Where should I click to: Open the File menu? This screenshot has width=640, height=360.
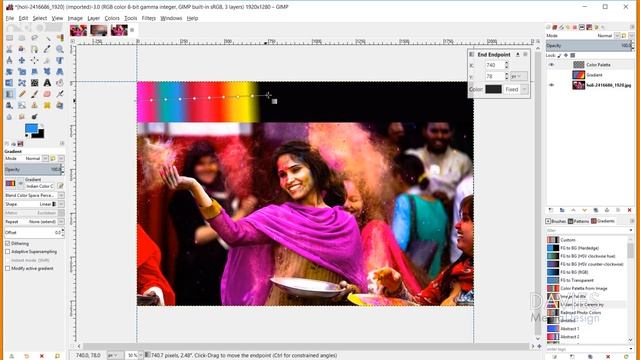pyautogui.click(x=10, y=18)
